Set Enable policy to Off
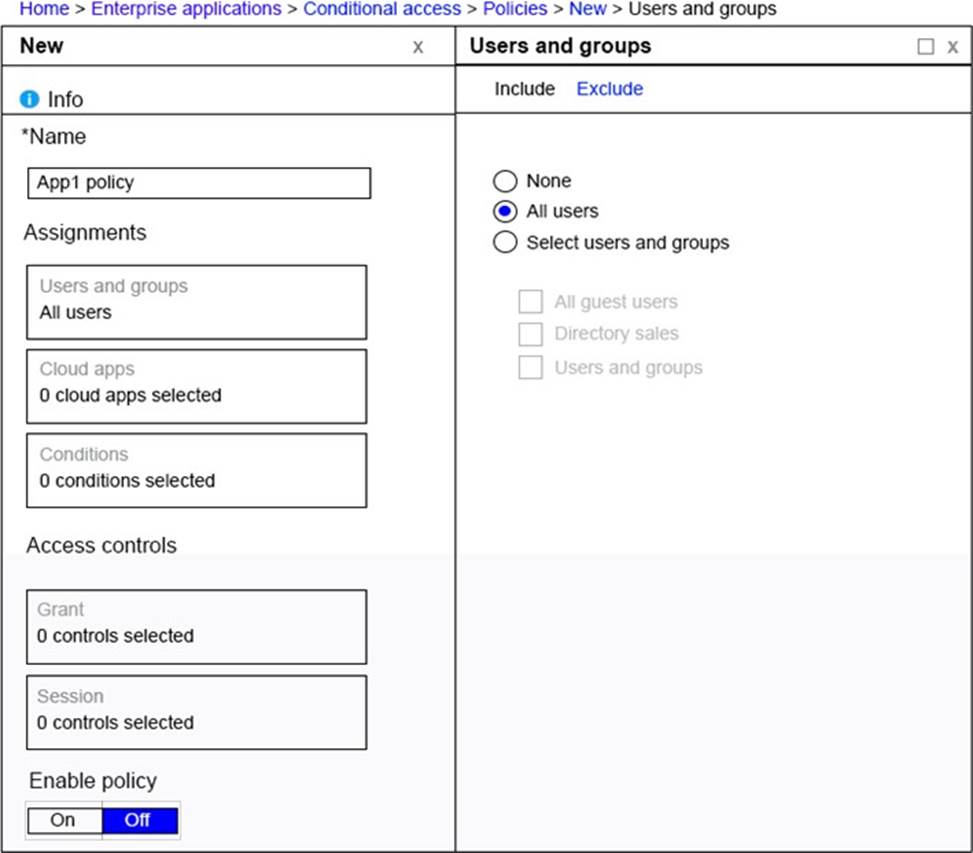 (139, 820)
